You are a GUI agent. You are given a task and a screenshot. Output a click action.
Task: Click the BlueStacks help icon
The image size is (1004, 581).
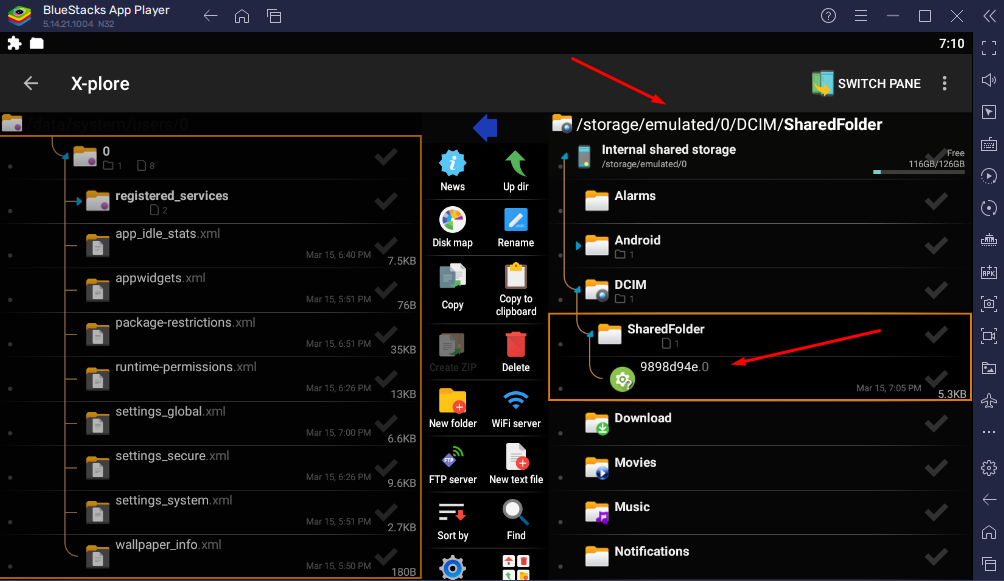[x=828, y=16]
